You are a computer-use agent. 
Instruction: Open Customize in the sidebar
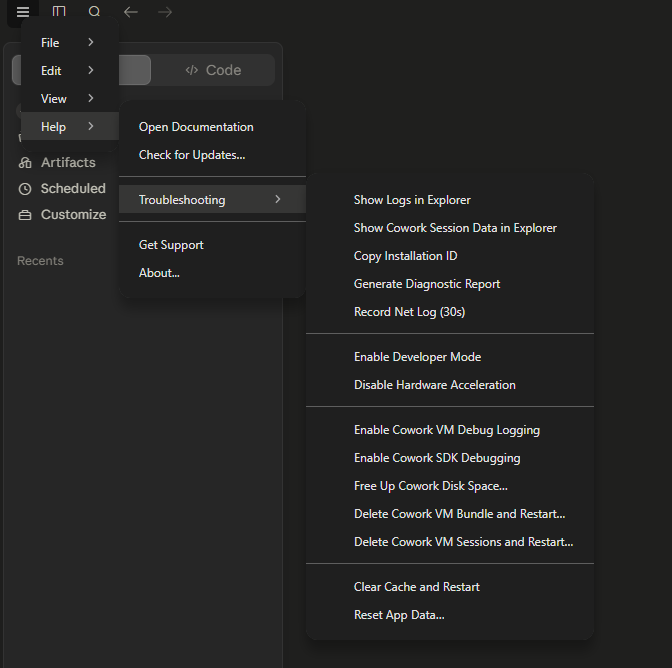73,215
